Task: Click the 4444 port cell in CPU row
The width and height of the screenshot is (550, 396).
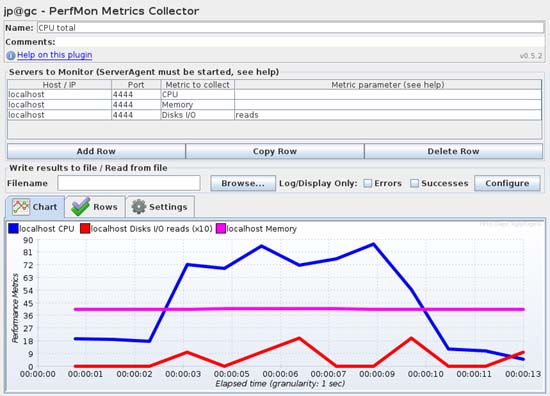Action: [136, 95]
